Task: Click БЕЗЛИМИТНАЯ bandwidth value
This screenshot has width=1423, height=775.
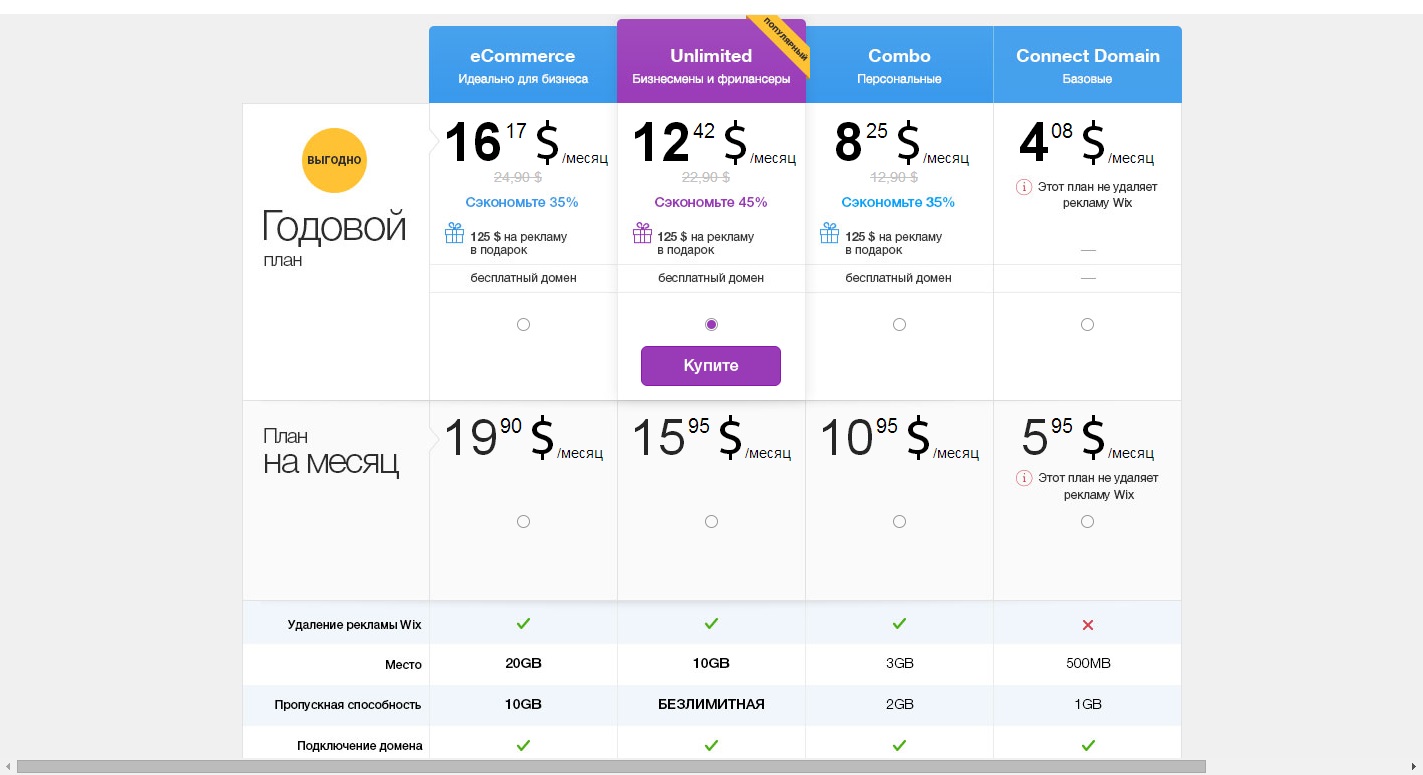Action: tap(711, 704)
